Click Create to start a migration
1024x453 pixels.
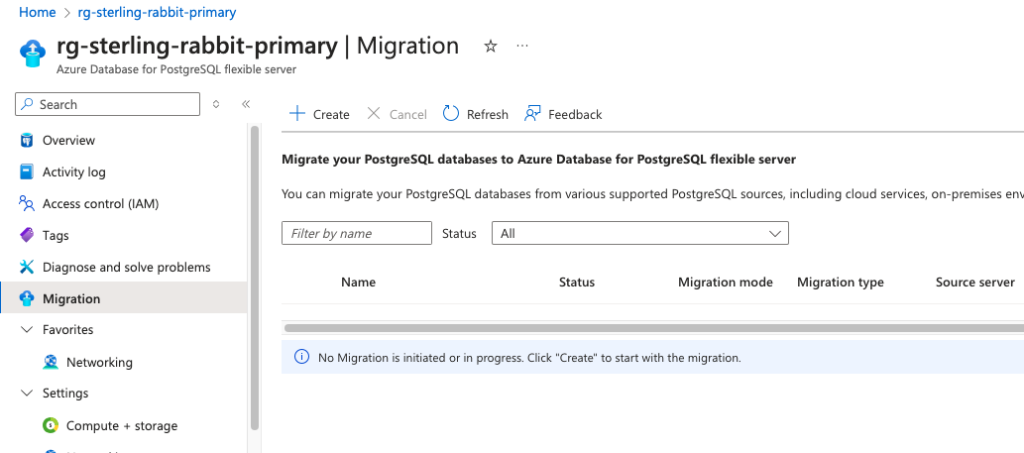pos(319,114)
